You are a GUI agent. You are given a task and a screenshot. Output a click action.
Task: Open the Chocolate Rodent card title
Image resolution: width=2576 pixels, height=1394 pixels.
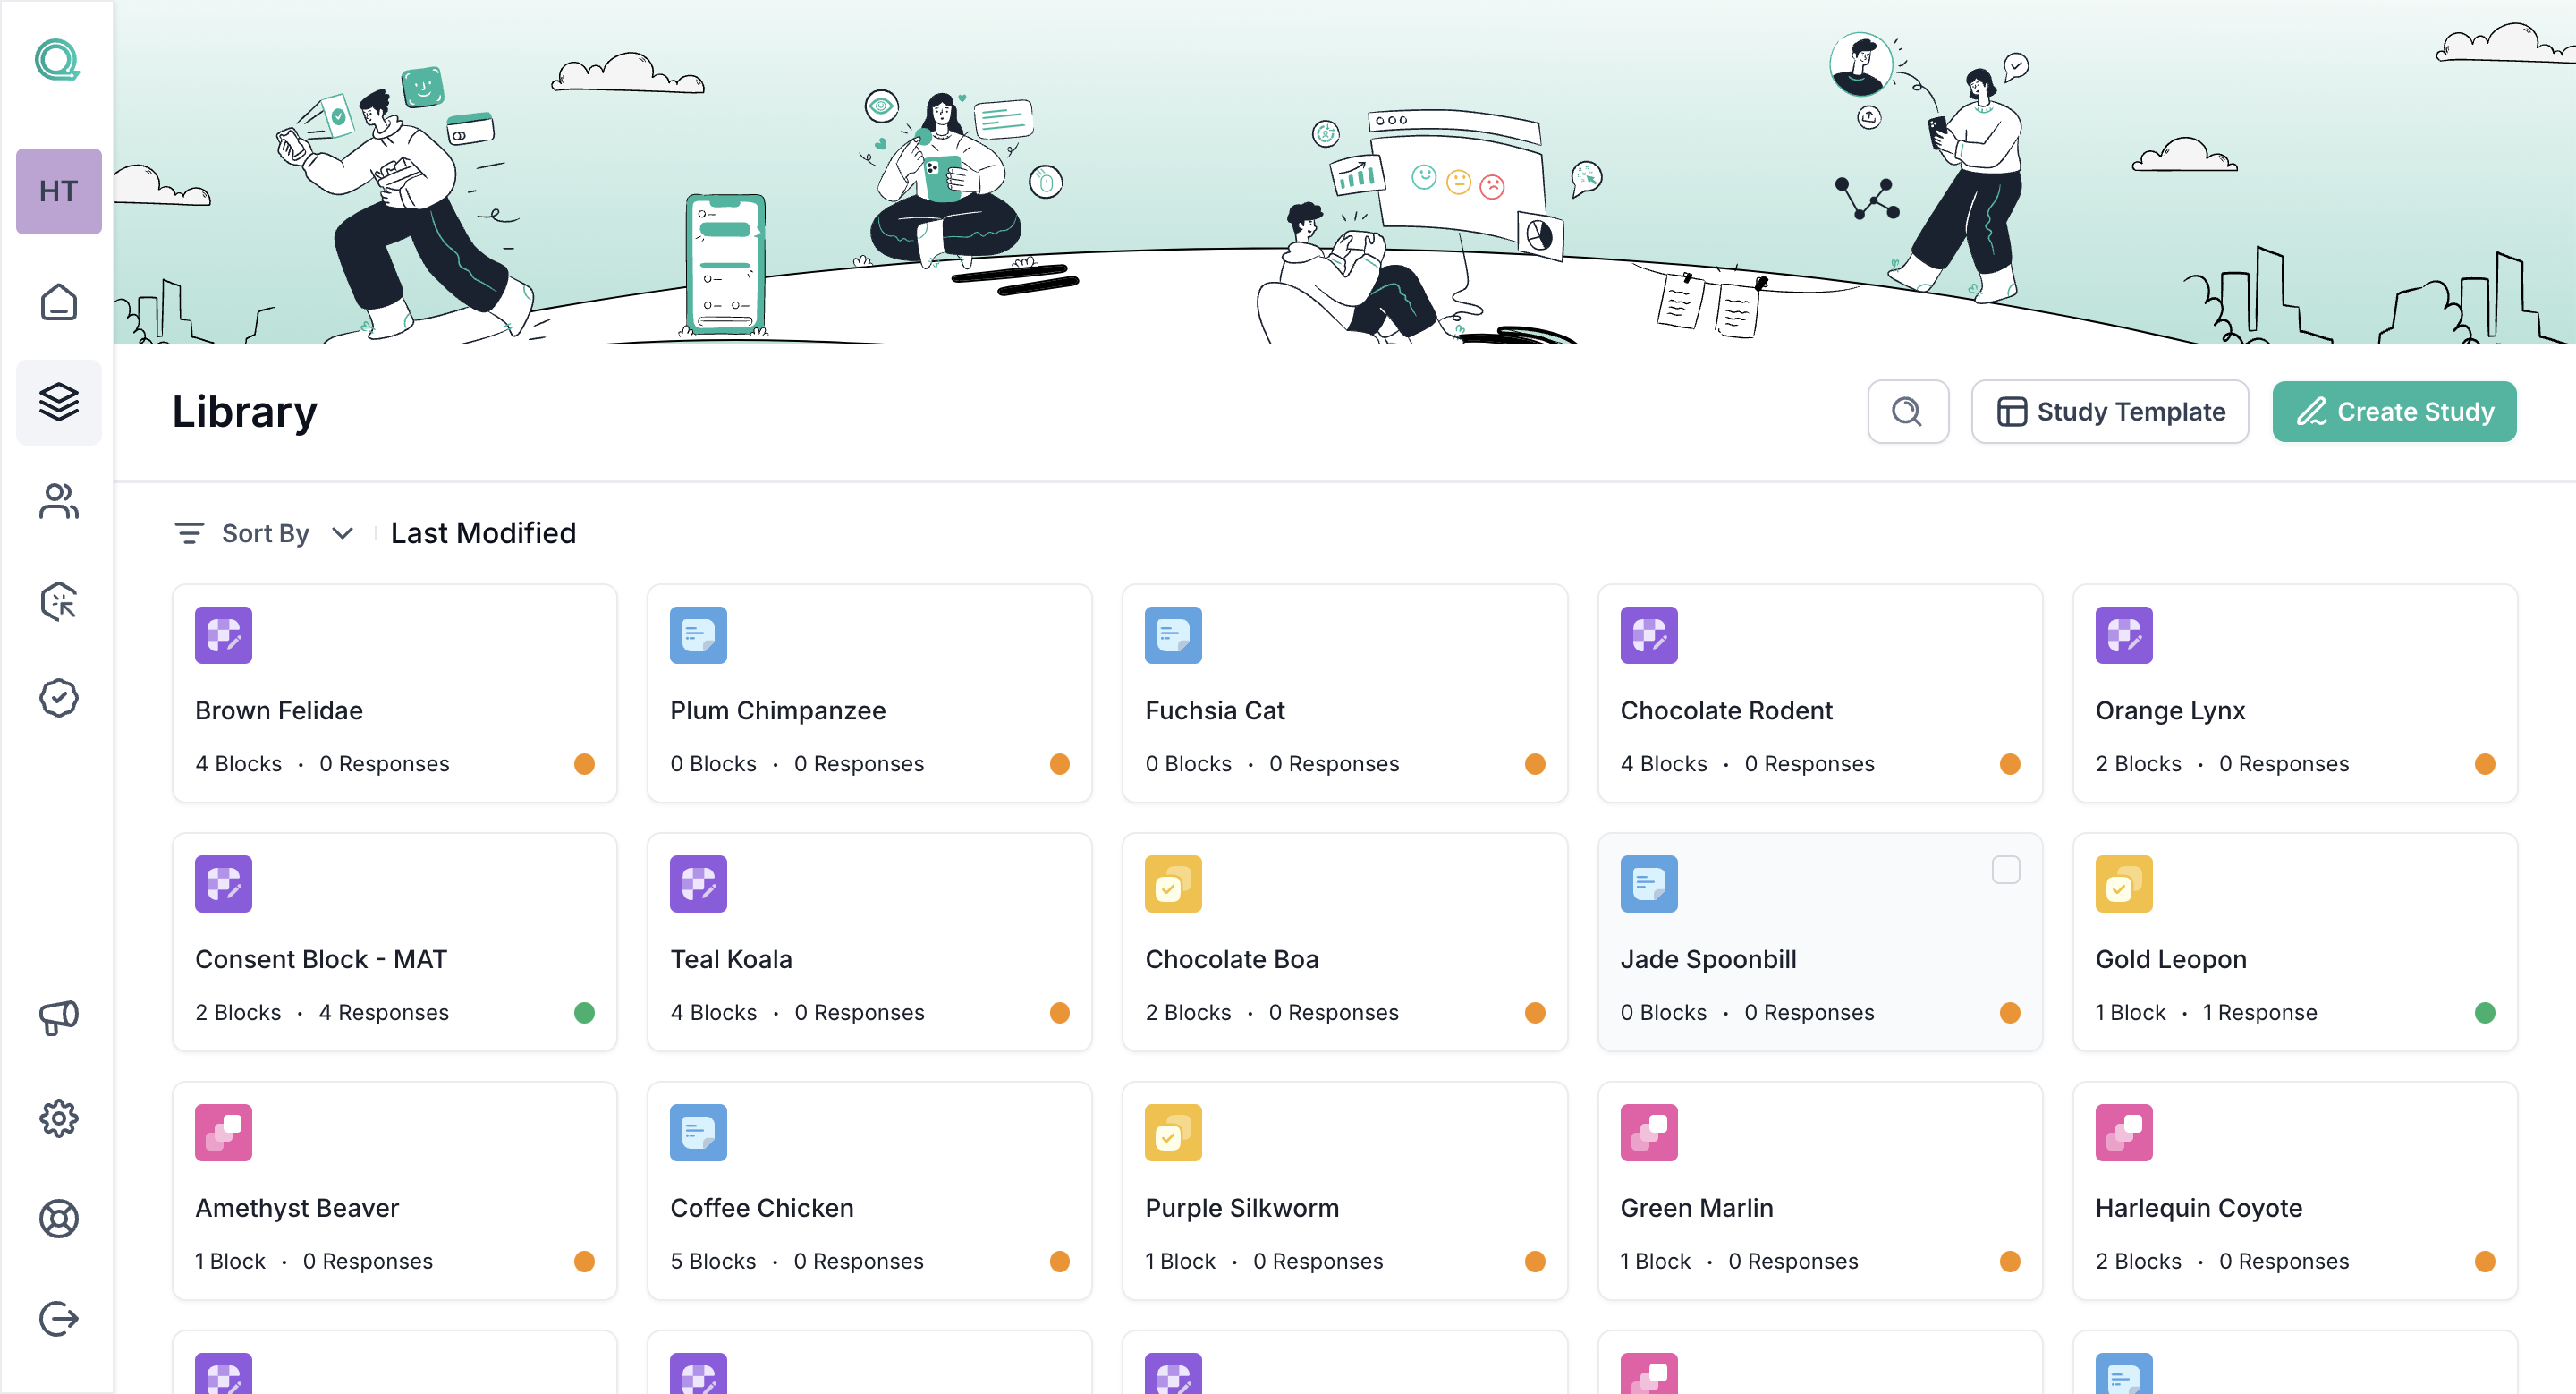(1726, 711)
